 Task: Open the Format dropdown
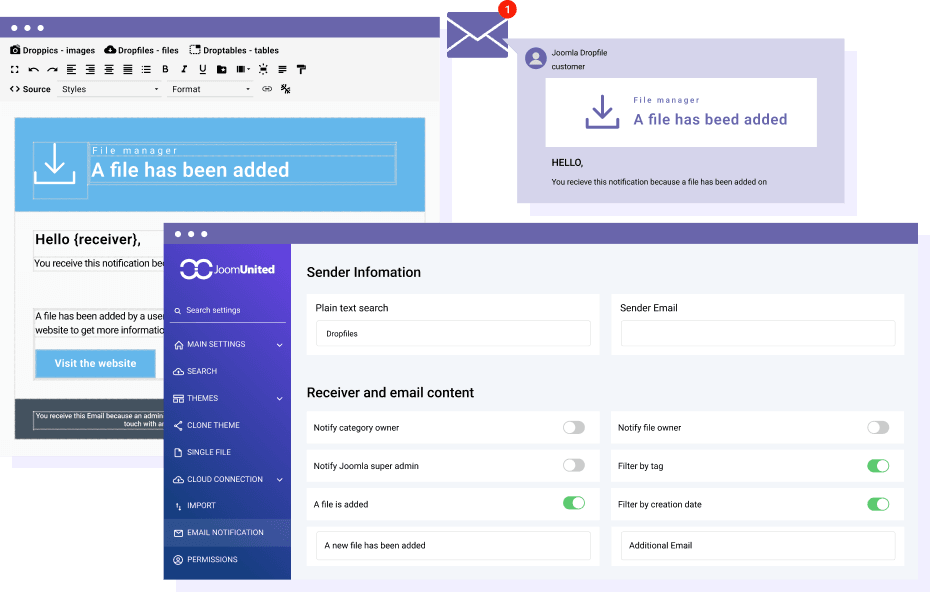[x=210, y=89]
